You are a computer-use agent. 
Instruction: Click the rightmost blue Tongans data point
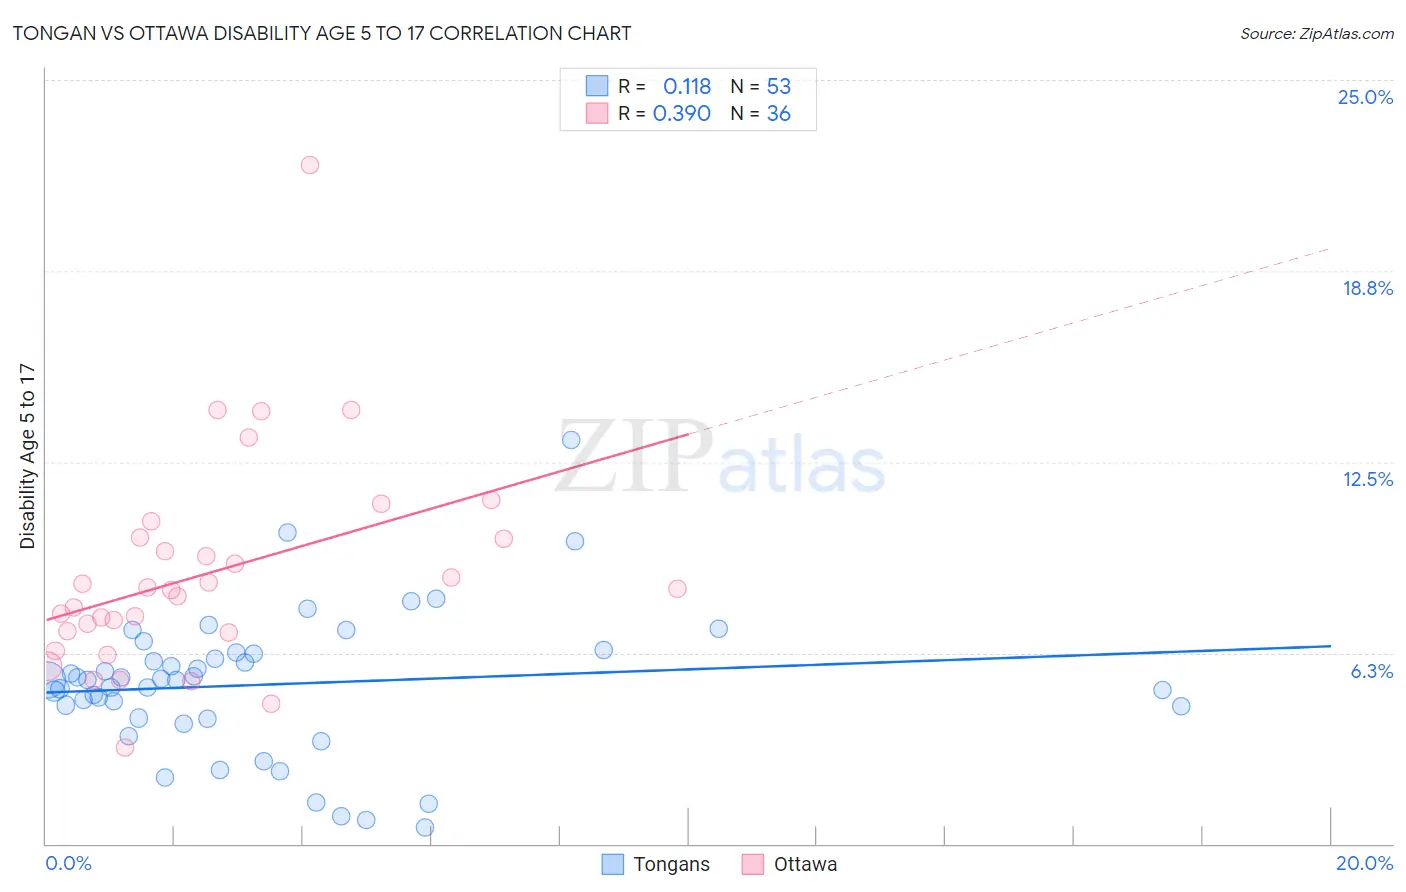click(x=1181, y=706)
